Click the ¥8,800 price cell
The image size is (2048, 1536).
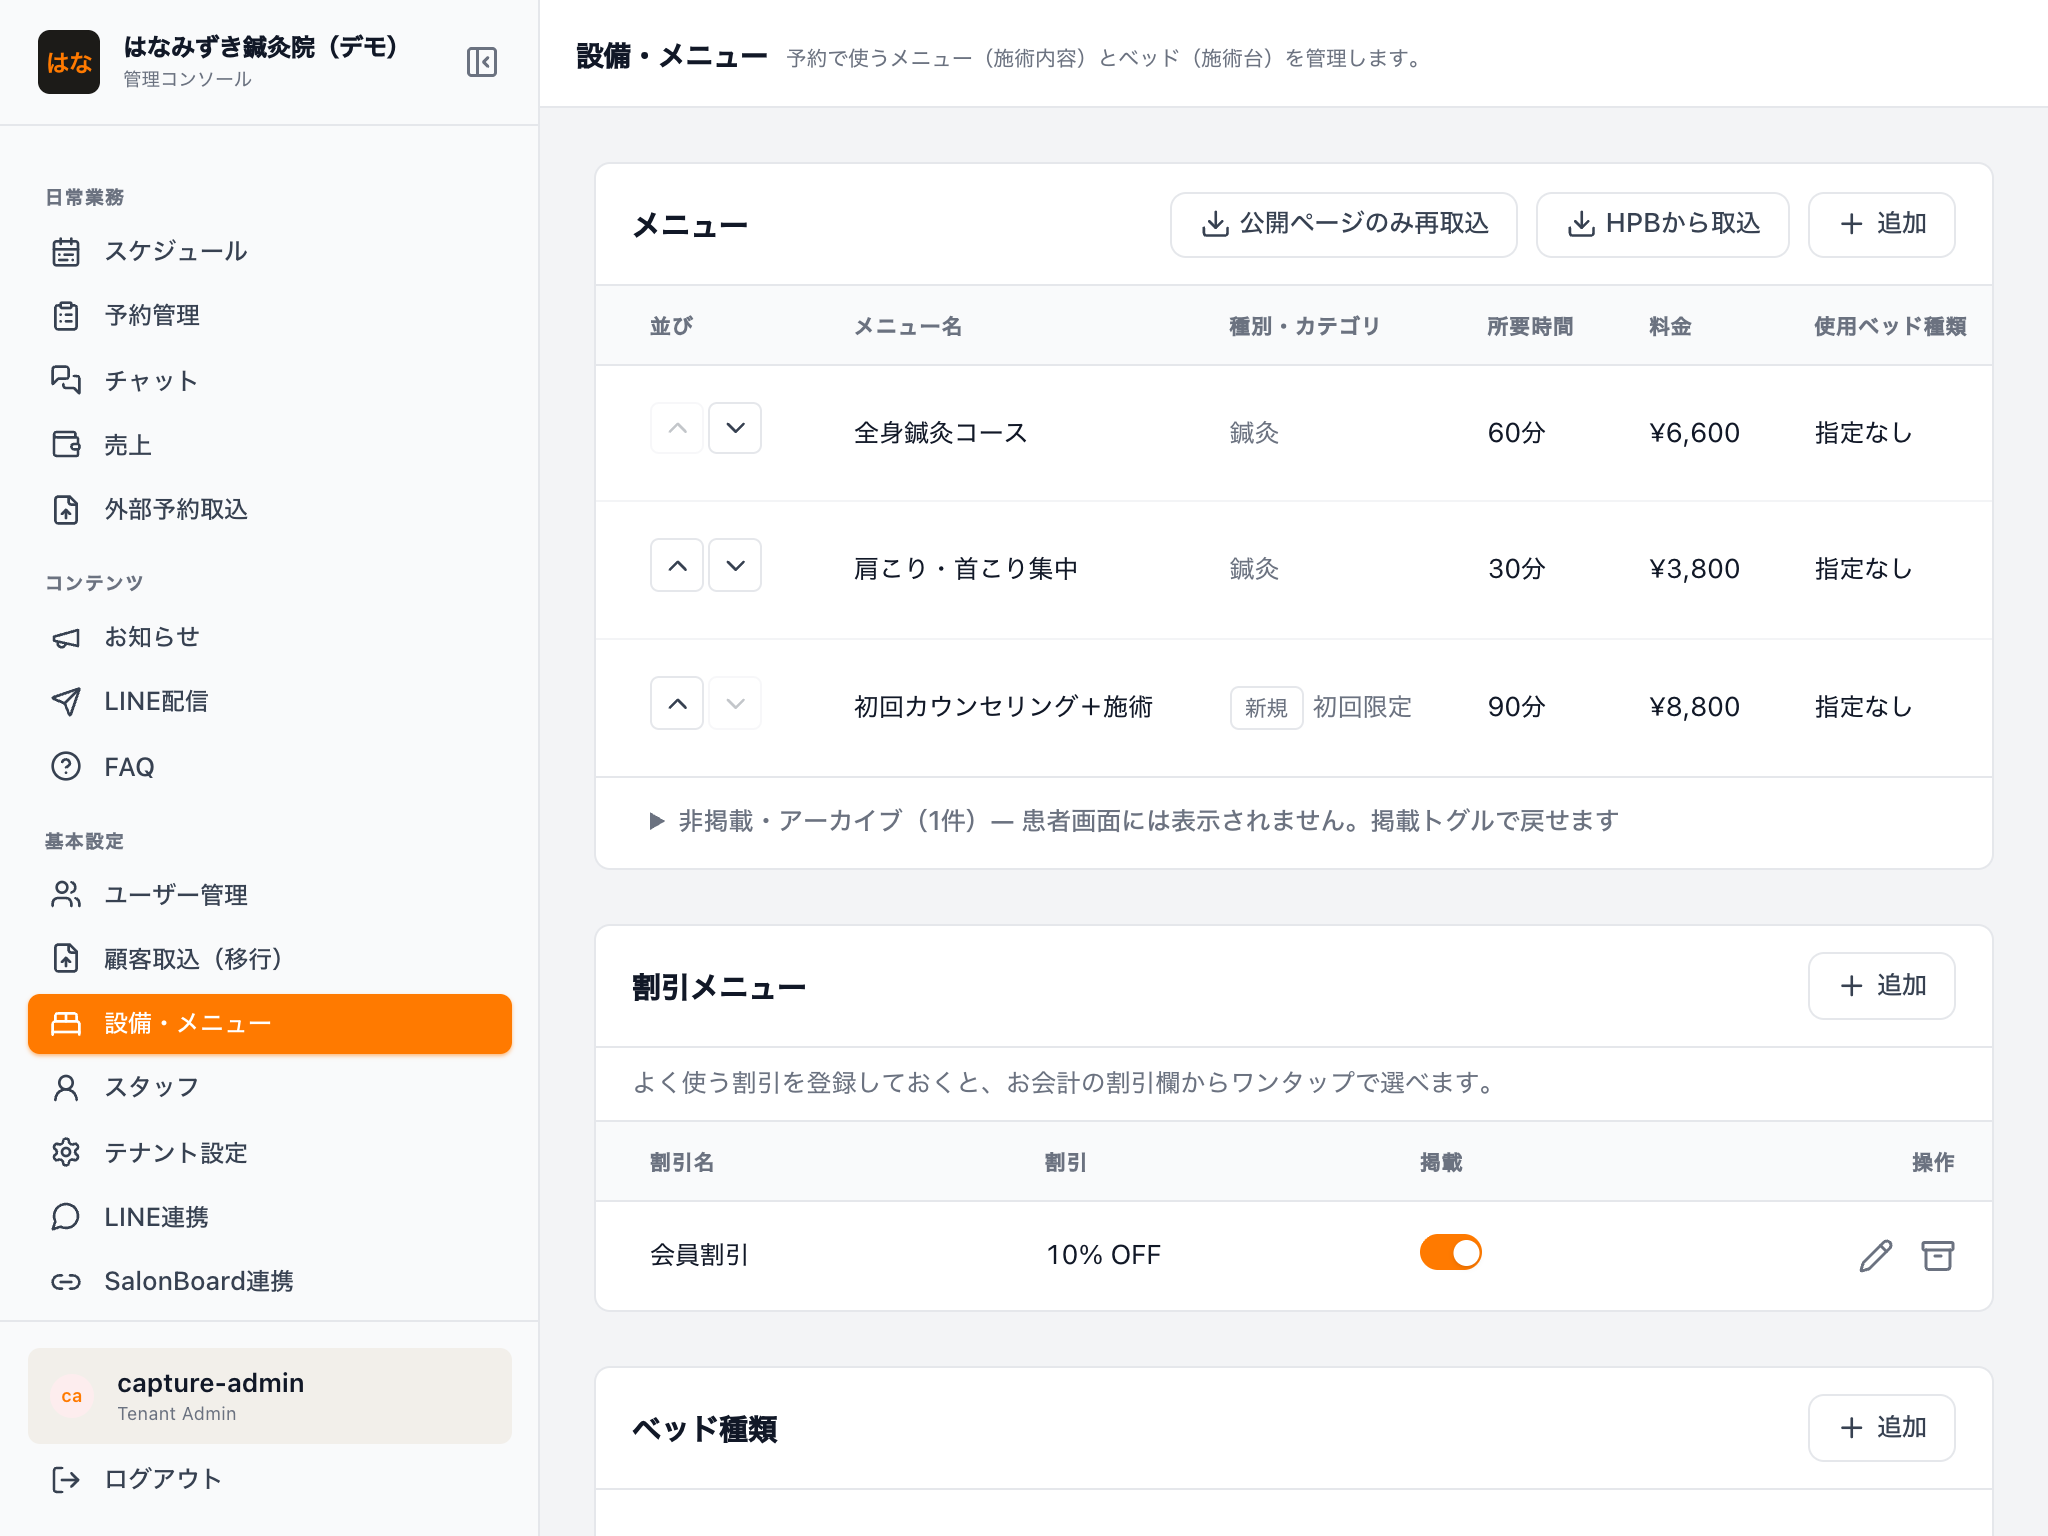(1694, 707)
